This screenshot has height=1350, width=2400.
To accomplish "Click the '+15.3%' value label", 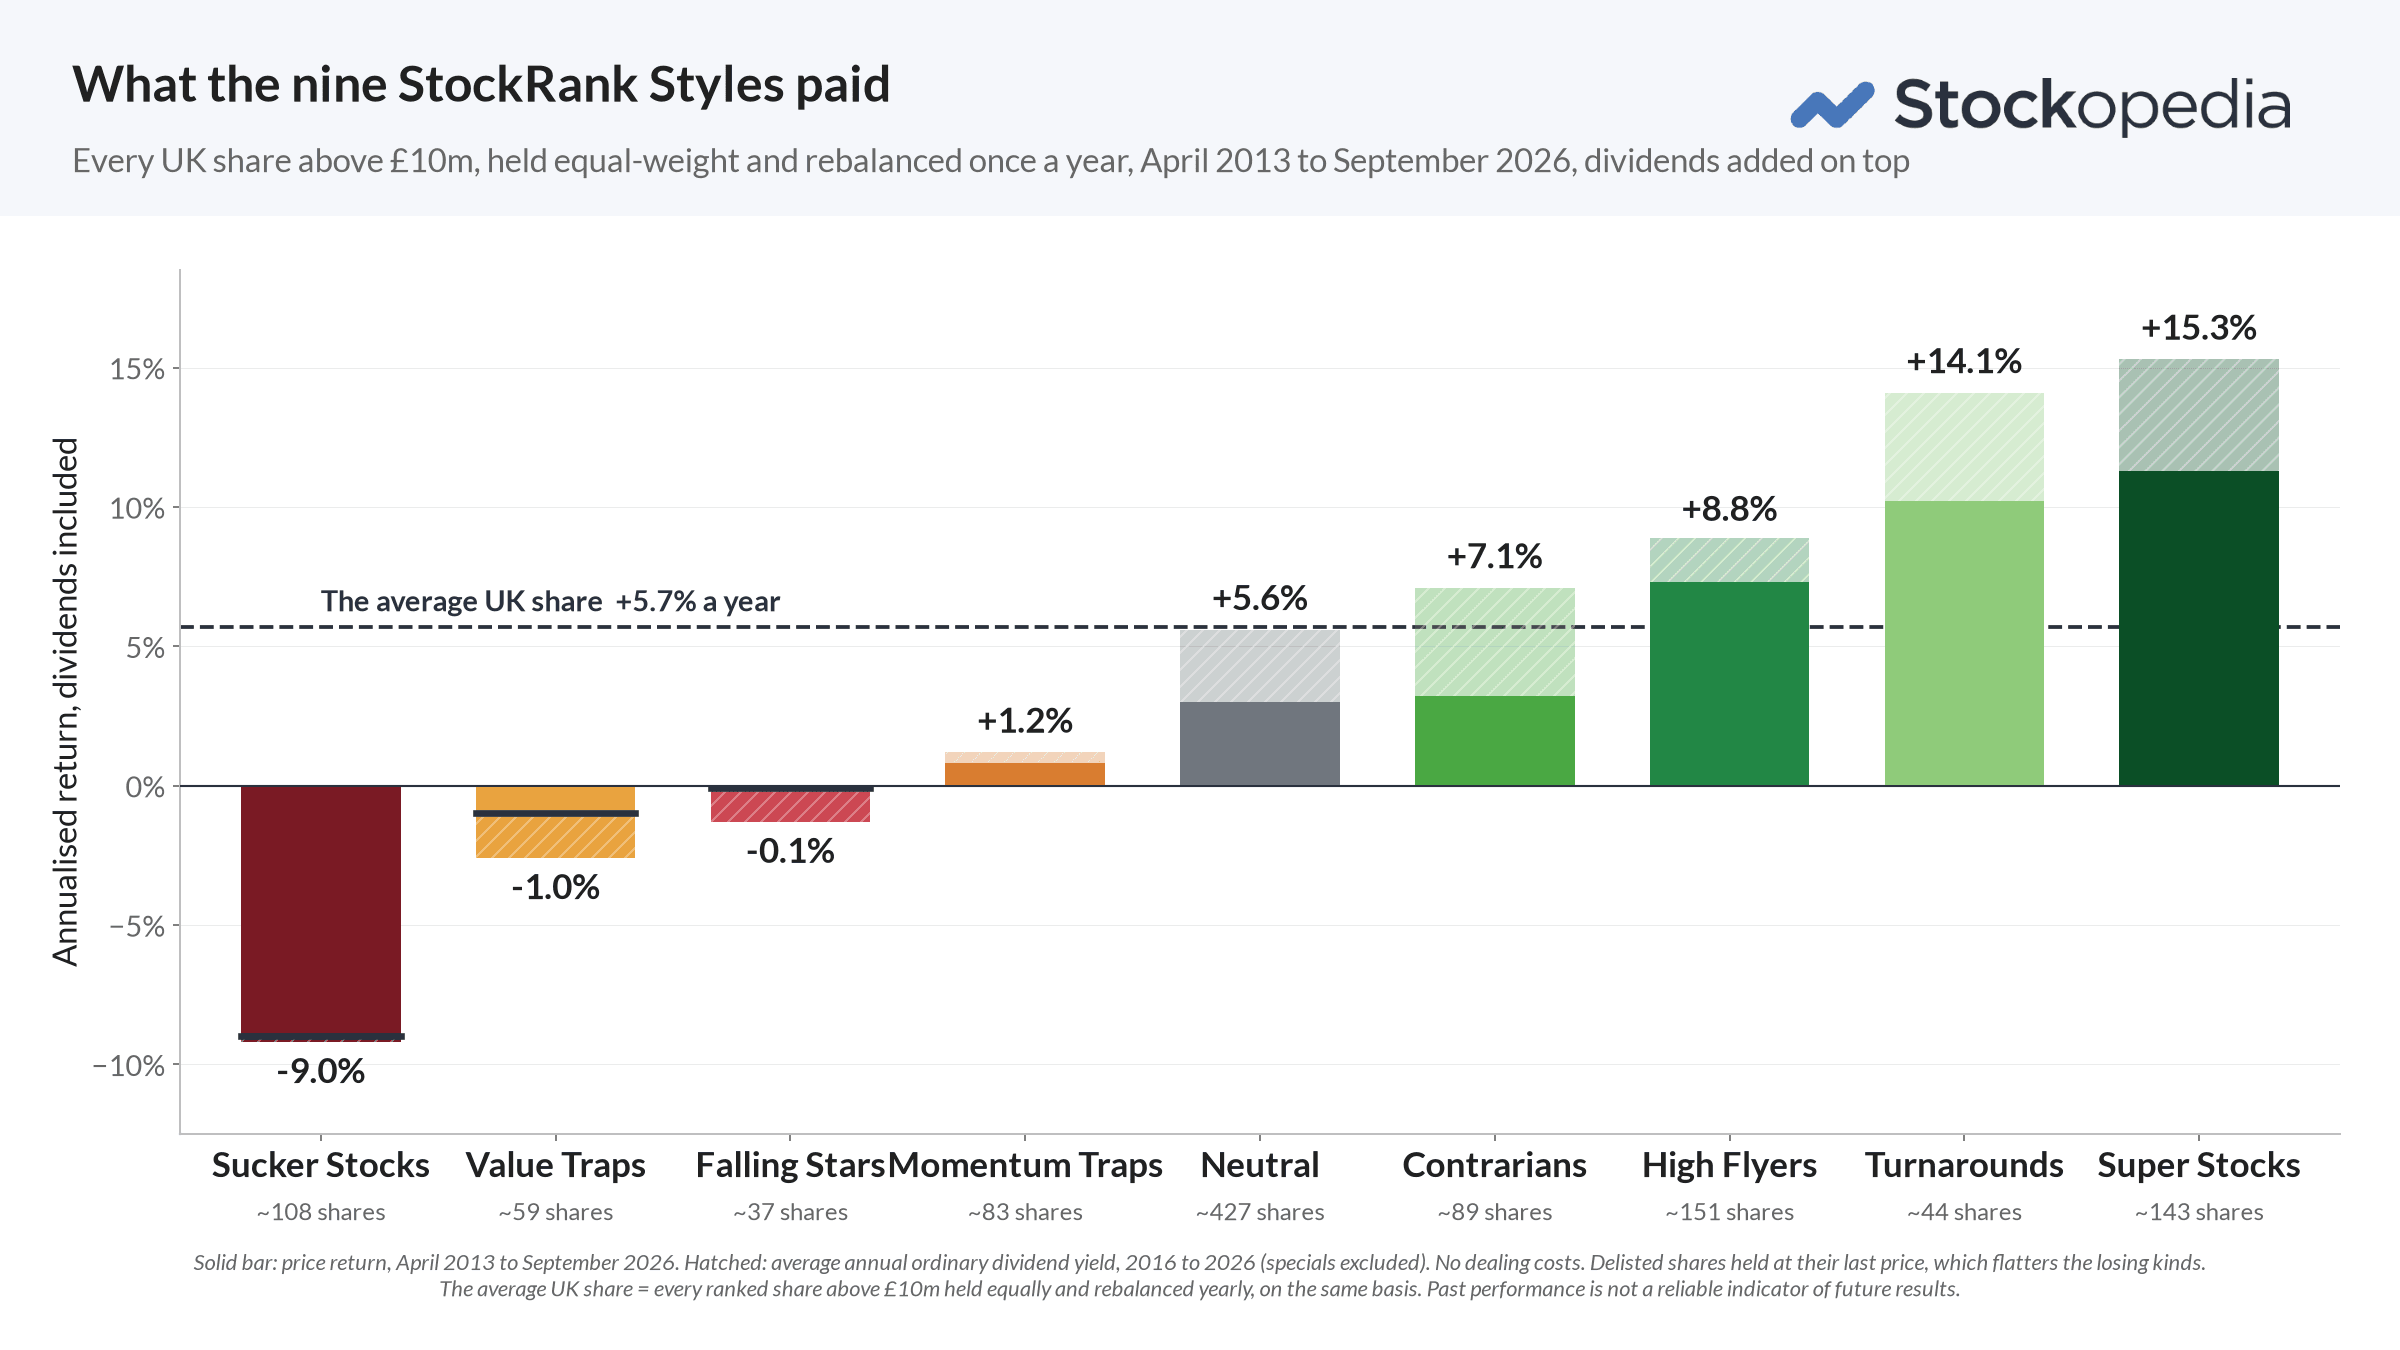I will click(2199, 327).
